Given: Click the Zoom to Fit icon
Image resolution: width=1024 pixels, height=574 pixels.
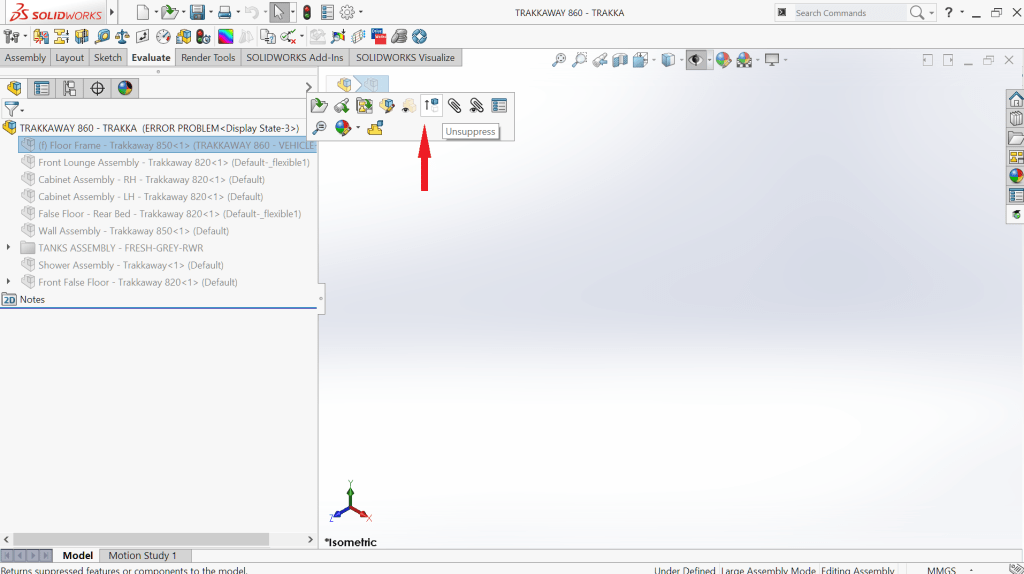Looking at the screenshot, I should [x=559, y=60].
